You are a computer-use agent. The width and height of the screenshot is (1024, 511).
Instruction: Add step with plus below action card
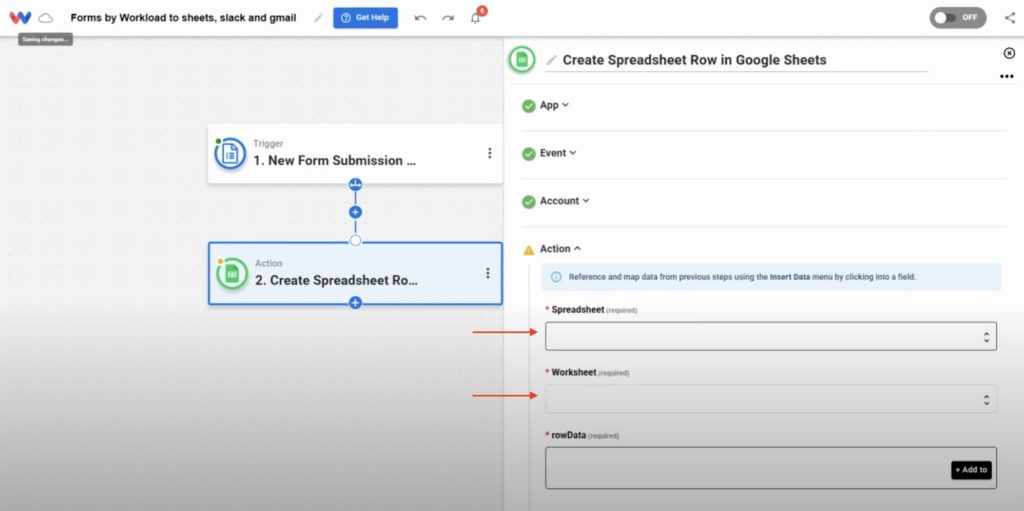pyautogui.click(x=355, y=303)
